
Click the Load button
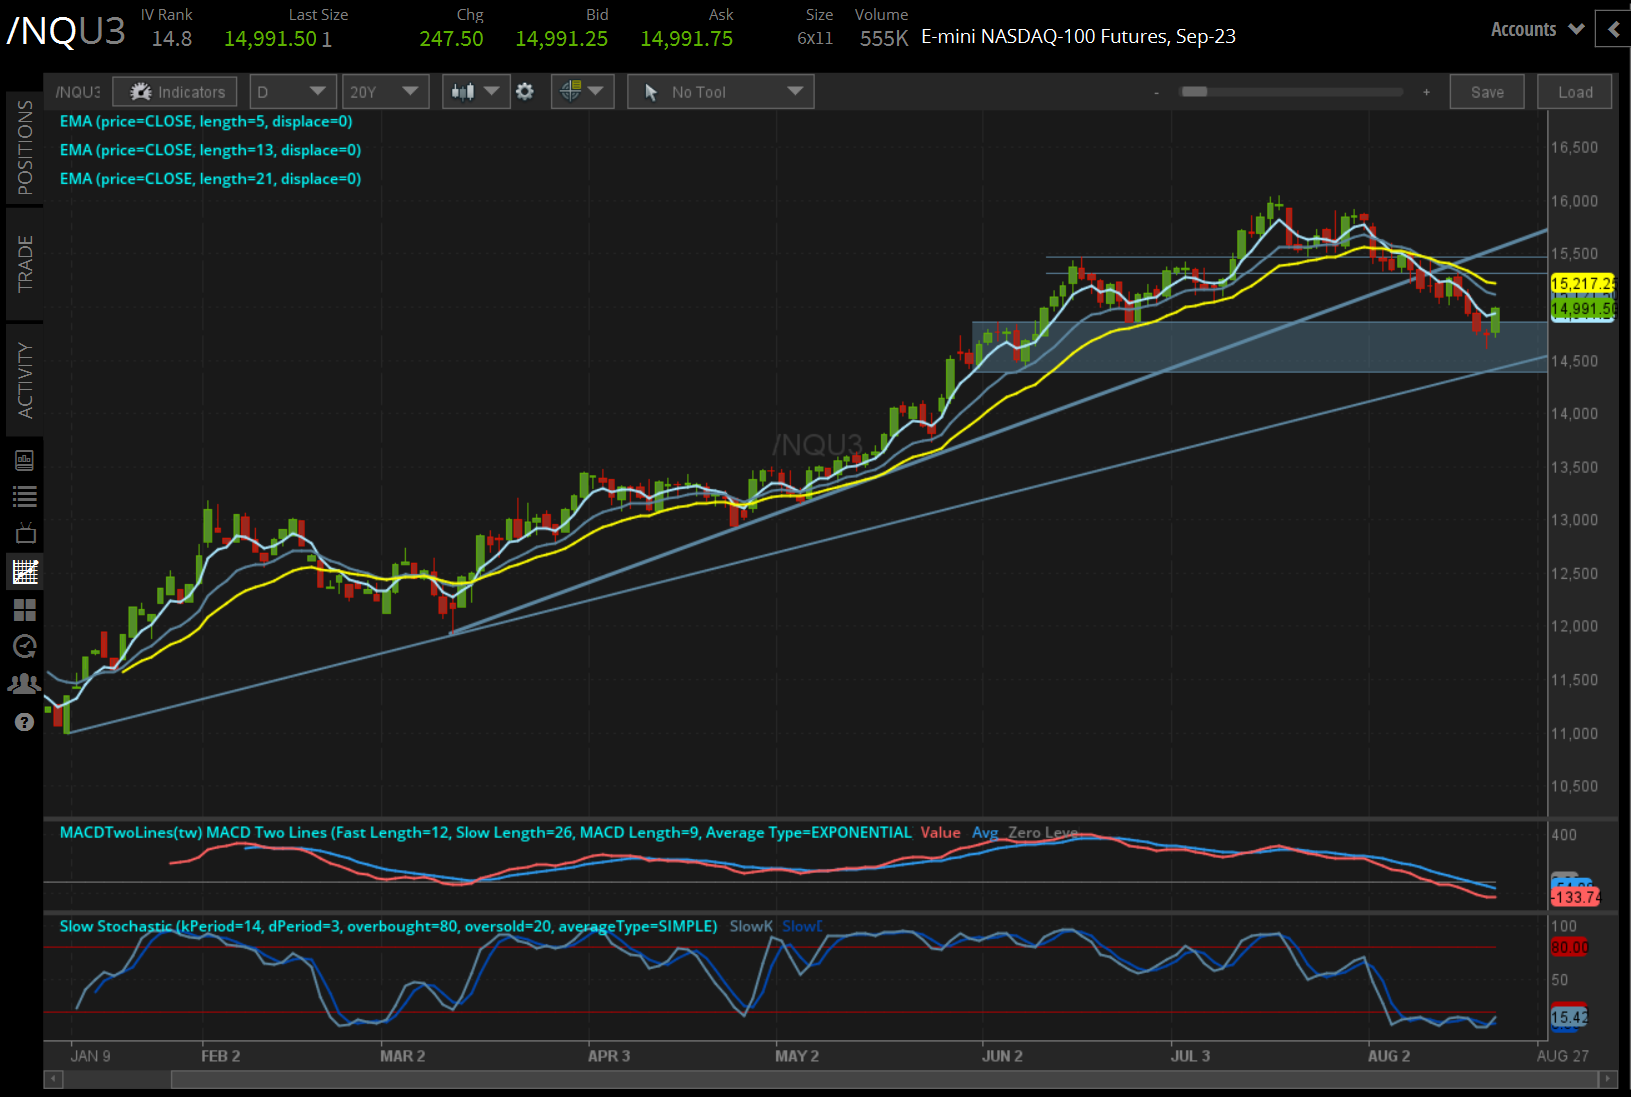click(x=1574, y=91)
